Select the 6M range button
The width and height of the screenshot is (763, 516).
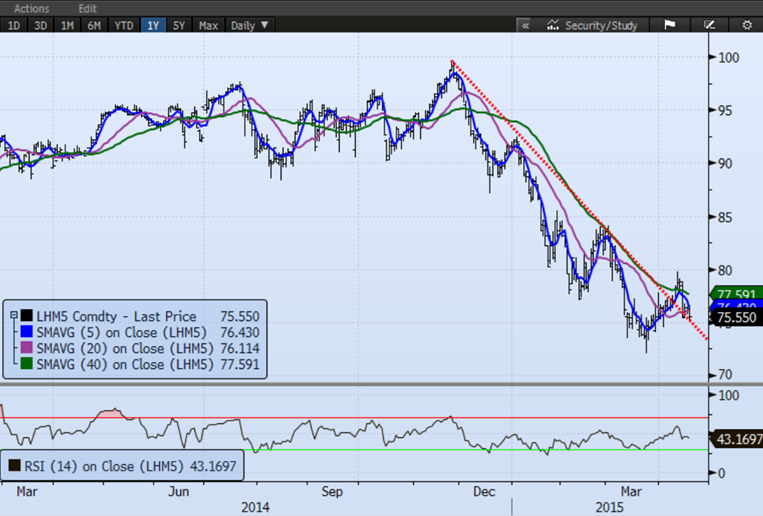[x=95, y=24]
